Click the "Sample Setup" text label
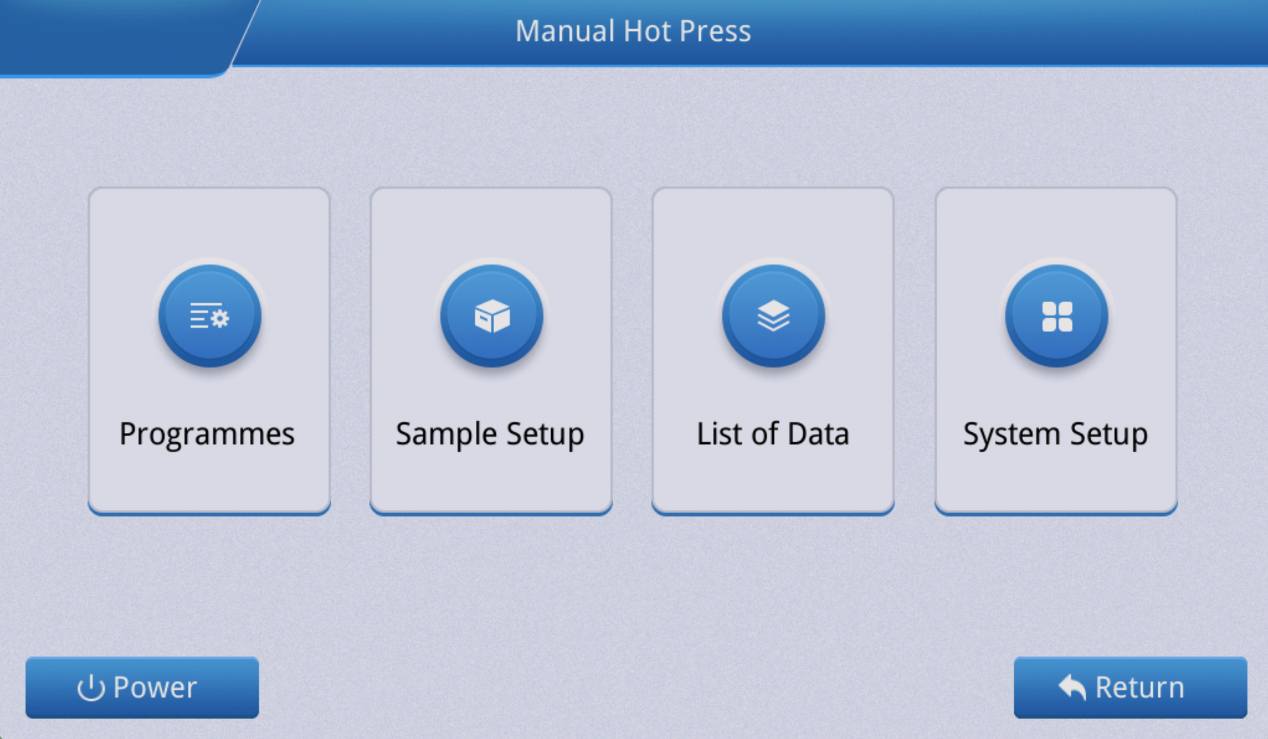Screen dimensions: 1268x739 coord(490,434)
